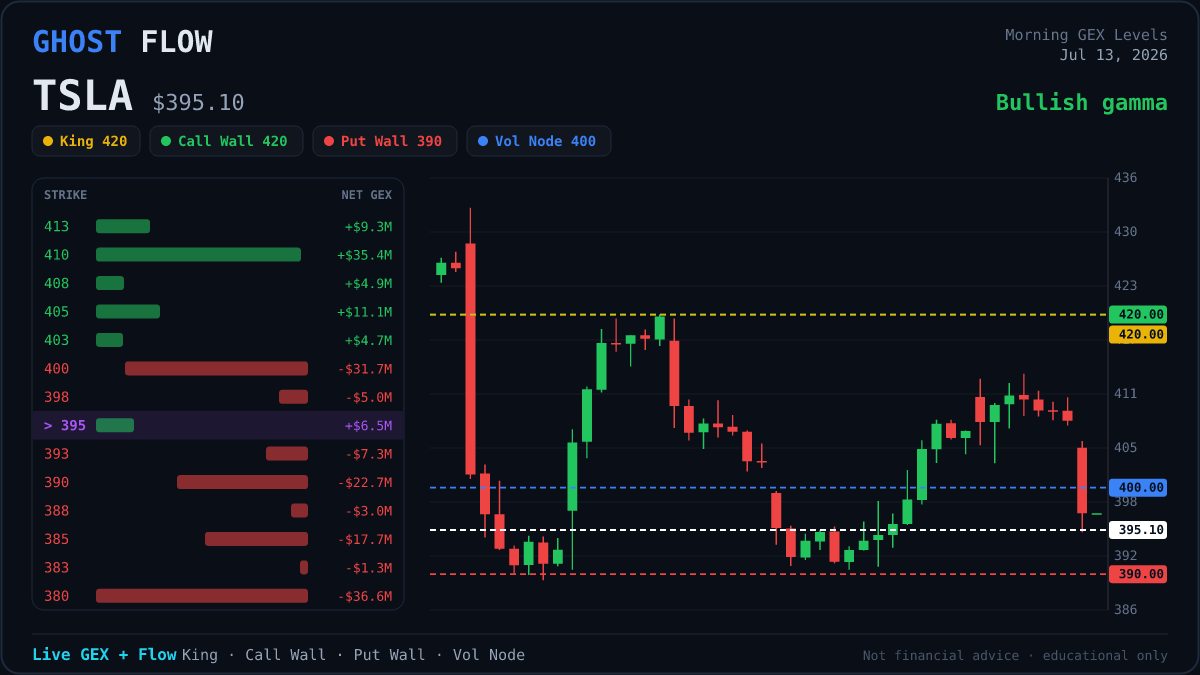Viewport: 1200px width, 675px height.
Task: Select the highlighted > 395 strike row
Action: pyautogui.click(x=218, y=425)
